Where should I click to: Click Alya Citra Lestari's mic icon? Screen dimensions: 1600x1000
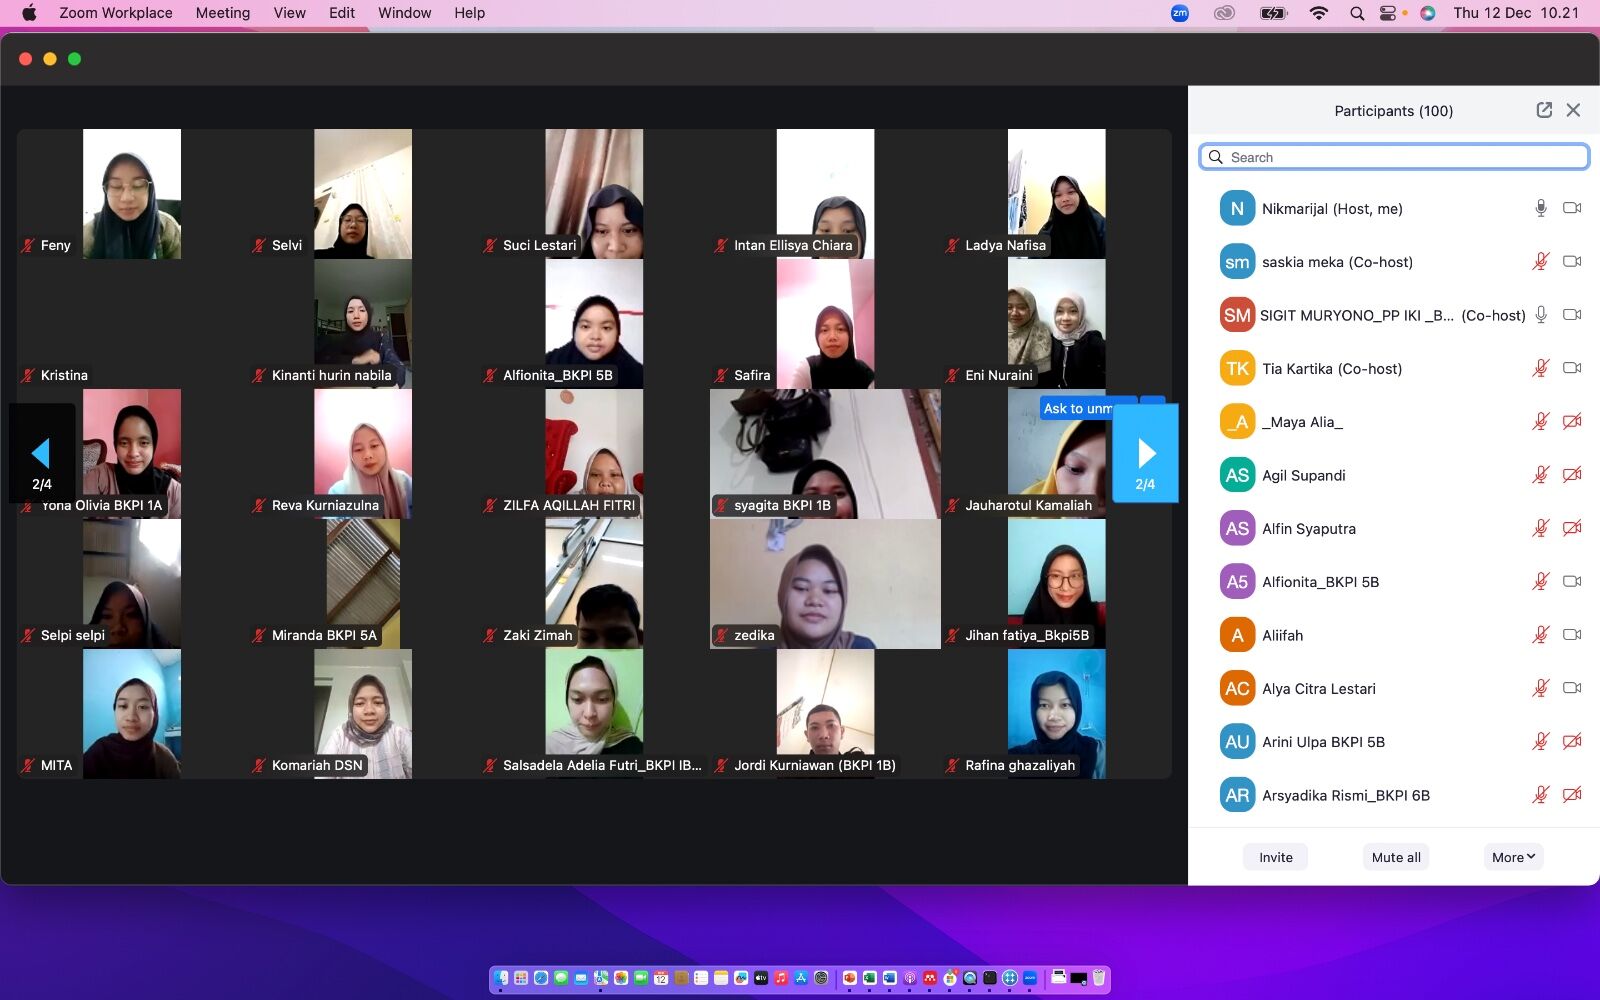tap(1541, 688)
